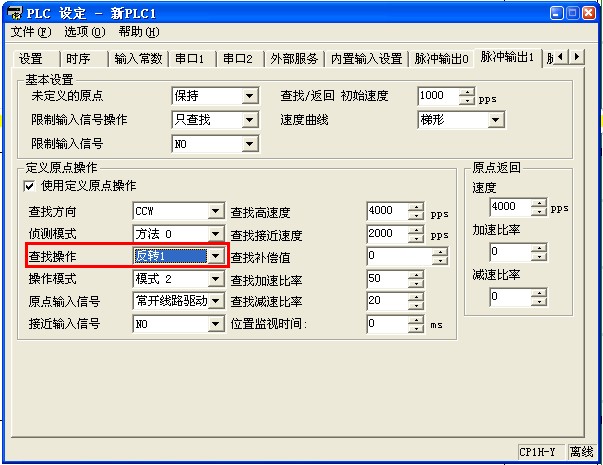Decrease the 减速比率 spinner value
Viewport: 603px width, 465px height.
pyautogui.click(x=539, y=301)
